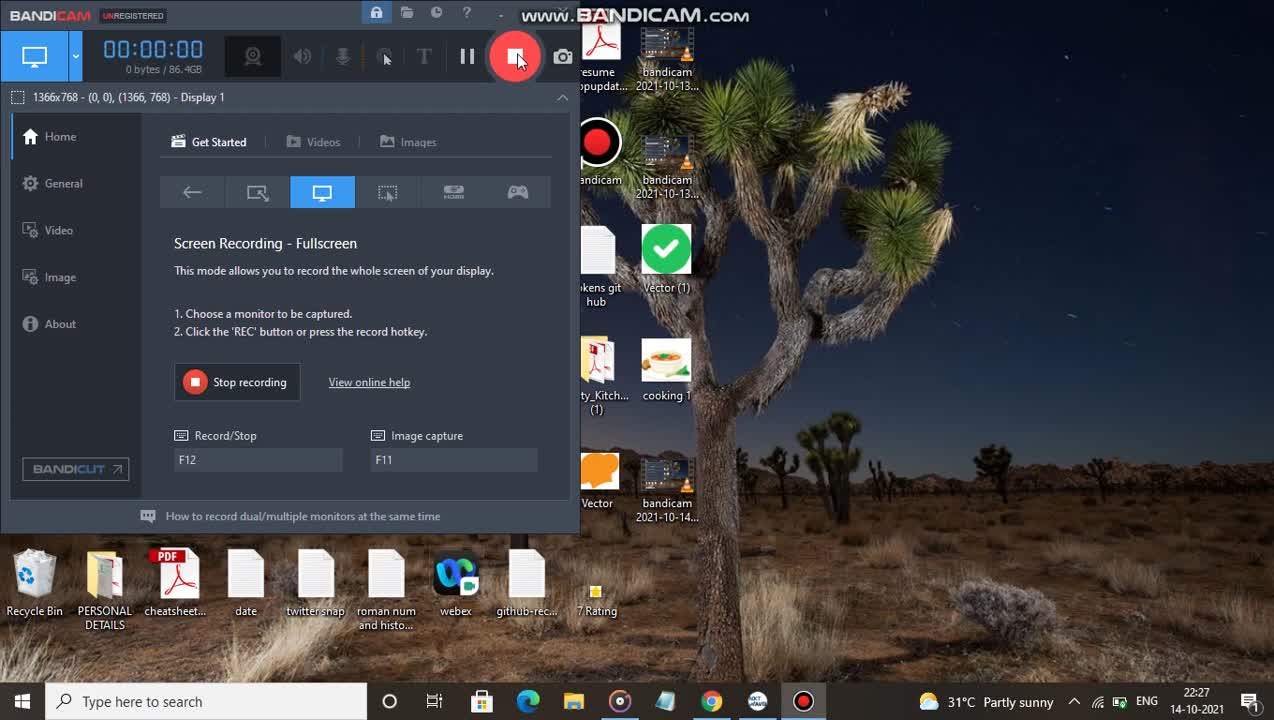Screen dimensions: 1274x720
Task: Select the webex desktop shortcut
Action: click(x=456, y=584)
